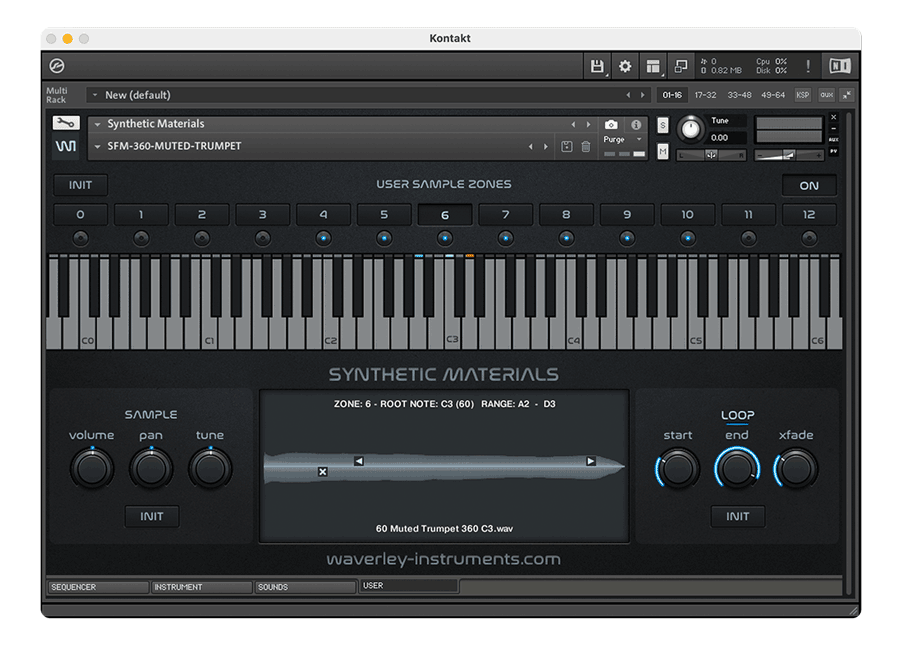The image size is (900, 645).
Task: Go to previous multi preset arrow
Action: click(628, 95)
